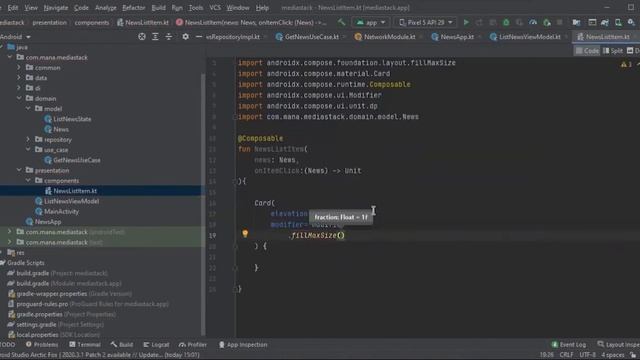Click the warning indicator in editor corner
640x360 pixels.
tap(626, 64)
